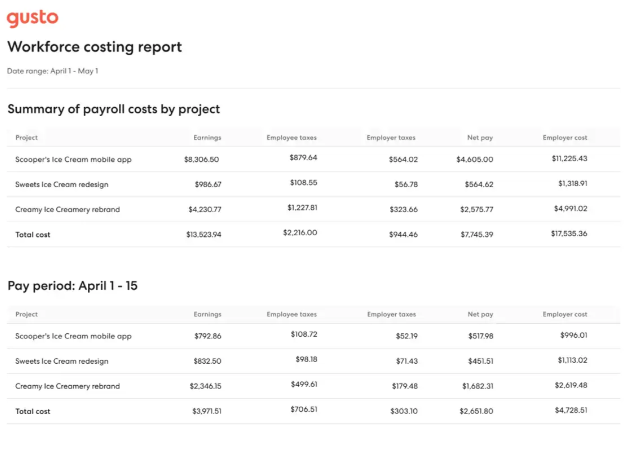Select Scooper's Ice Cream mobile app in summary table

[x=73, y=159]
